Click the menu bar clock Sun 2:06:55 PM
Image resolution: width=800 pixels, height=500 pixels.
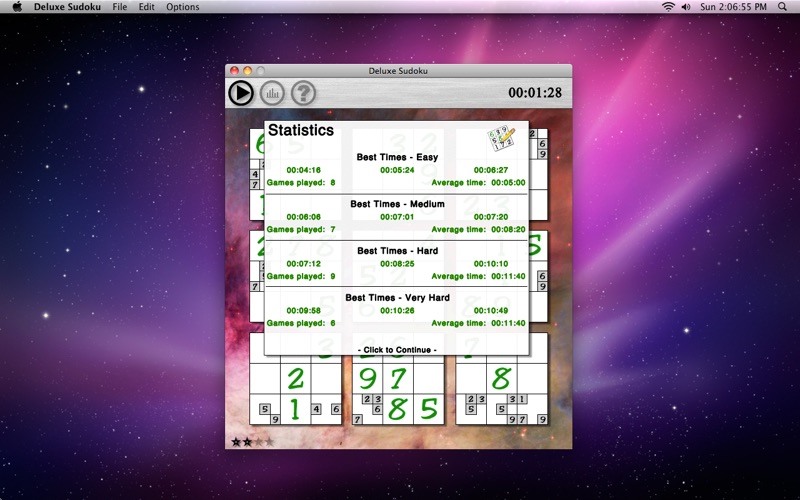(733, 7)
